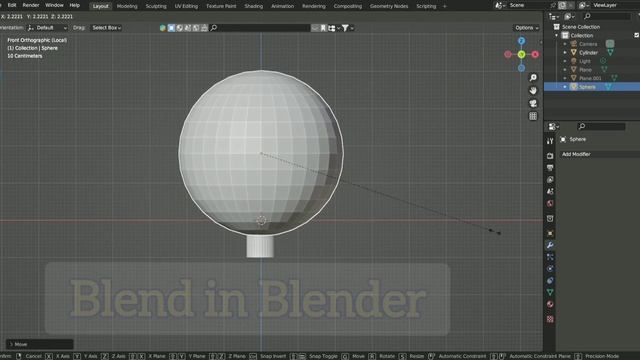Click the outliner search field
This screenshot has height=360, width=640.
coord(607,16)
